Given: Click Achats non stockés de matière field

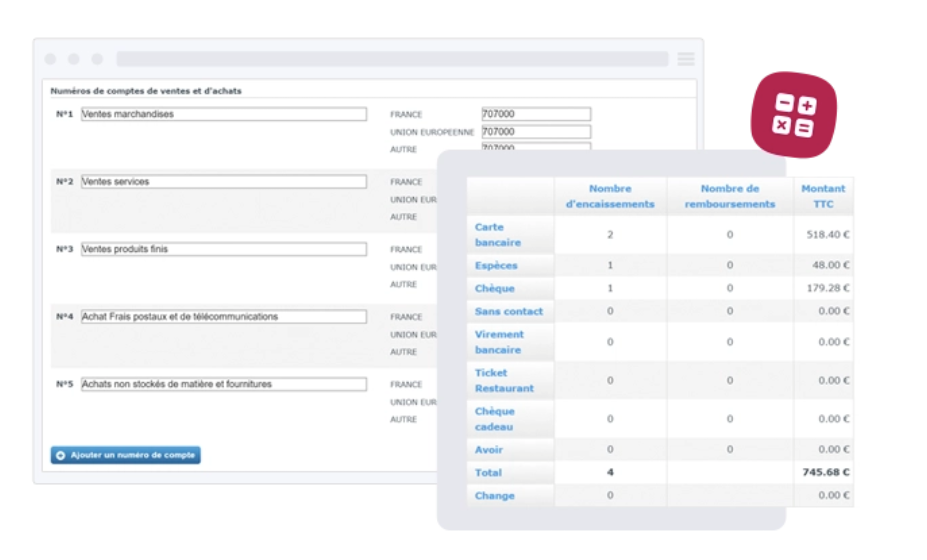Looking at the screenshot, I should click(x=223, y=384).
